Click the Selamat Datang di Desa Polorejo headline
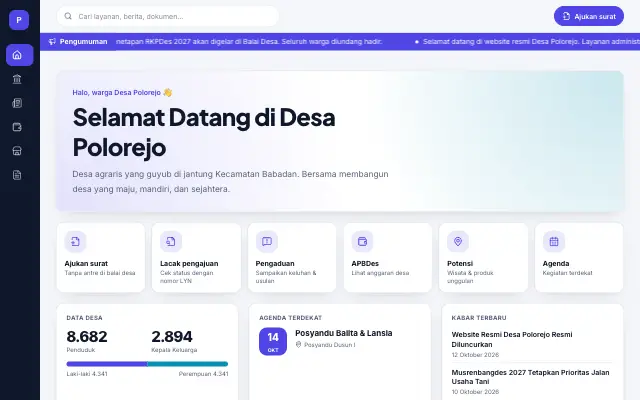640x400 pixels. (204, 132)
